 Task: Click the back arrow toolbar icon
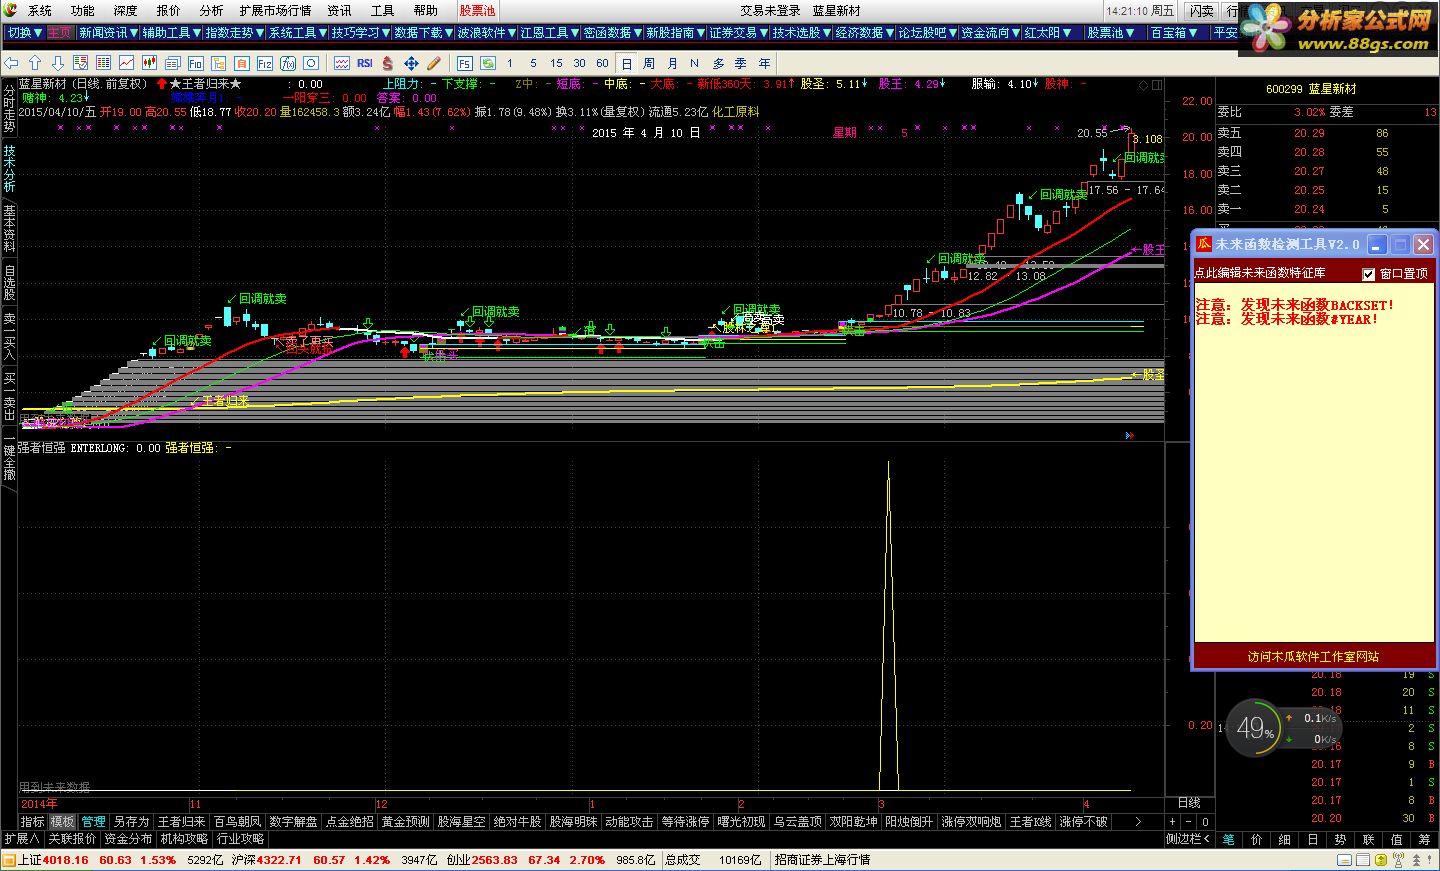point(12,63)
